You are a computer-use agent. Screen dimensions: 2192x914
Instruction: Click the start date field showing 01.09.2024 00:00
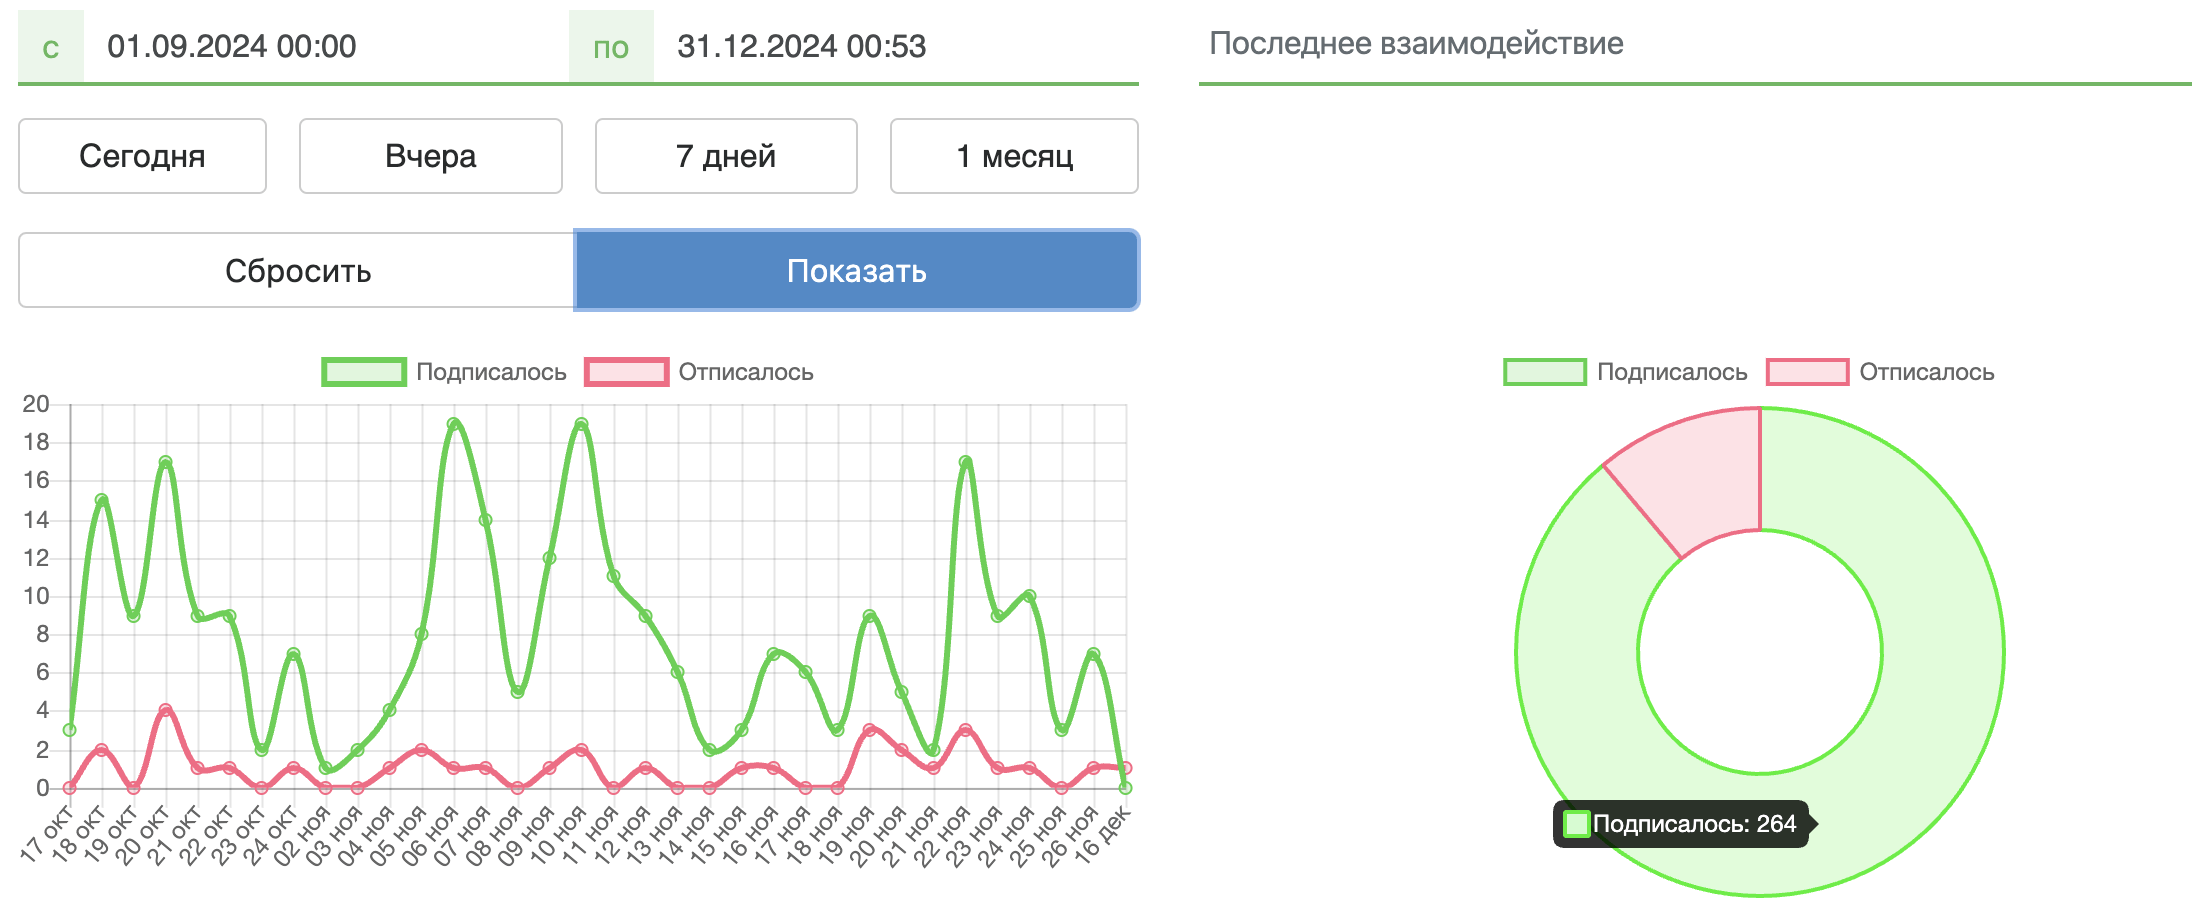pos(326,47)
